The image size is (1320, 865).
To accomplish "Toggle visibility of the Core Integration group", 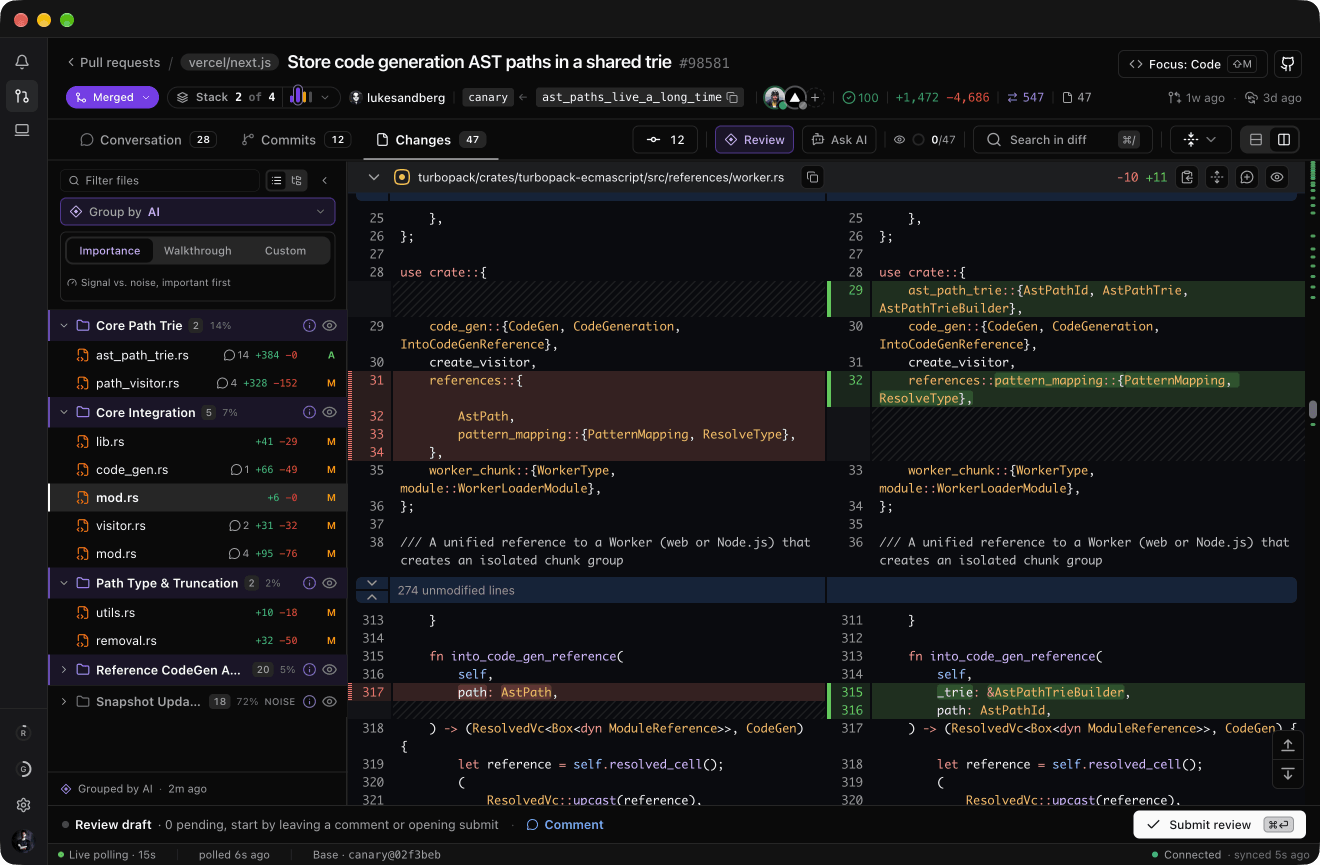I will point(329,412).
